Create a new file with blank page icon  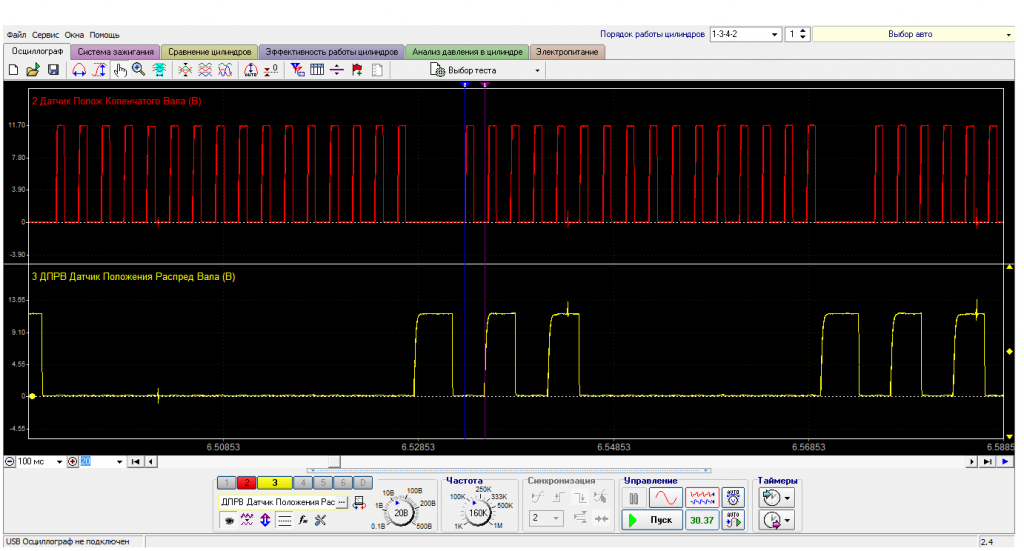coord(14,70)
